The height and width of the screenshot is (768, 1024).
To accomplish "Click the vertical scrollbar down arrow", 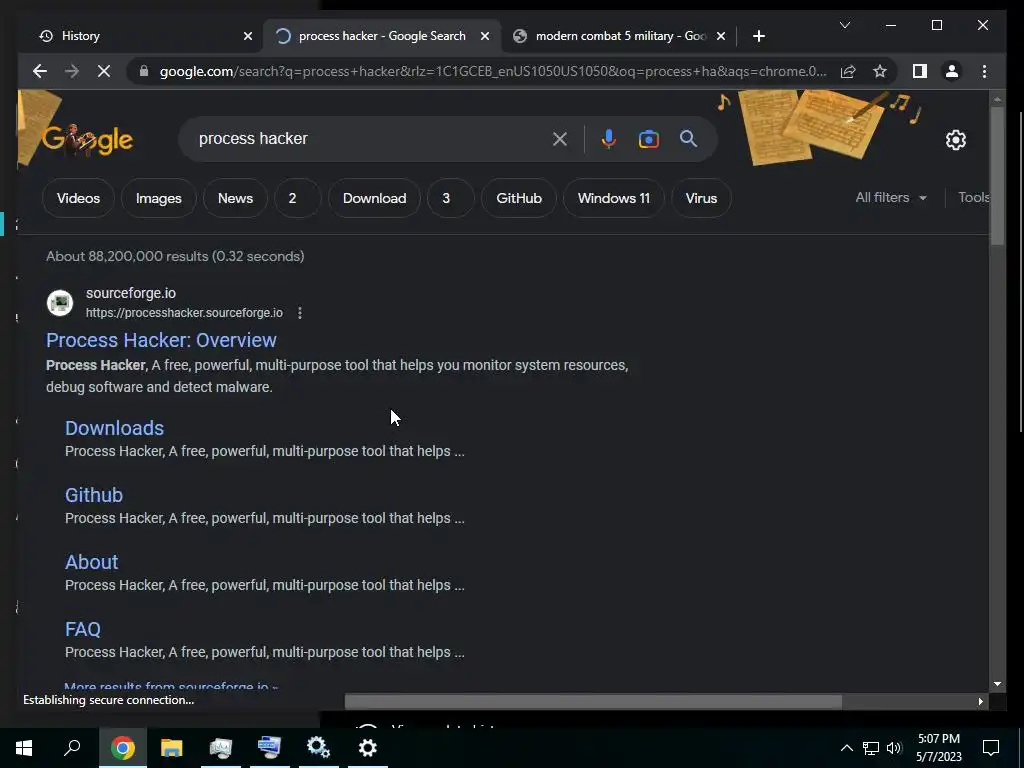I will (997, 684).
